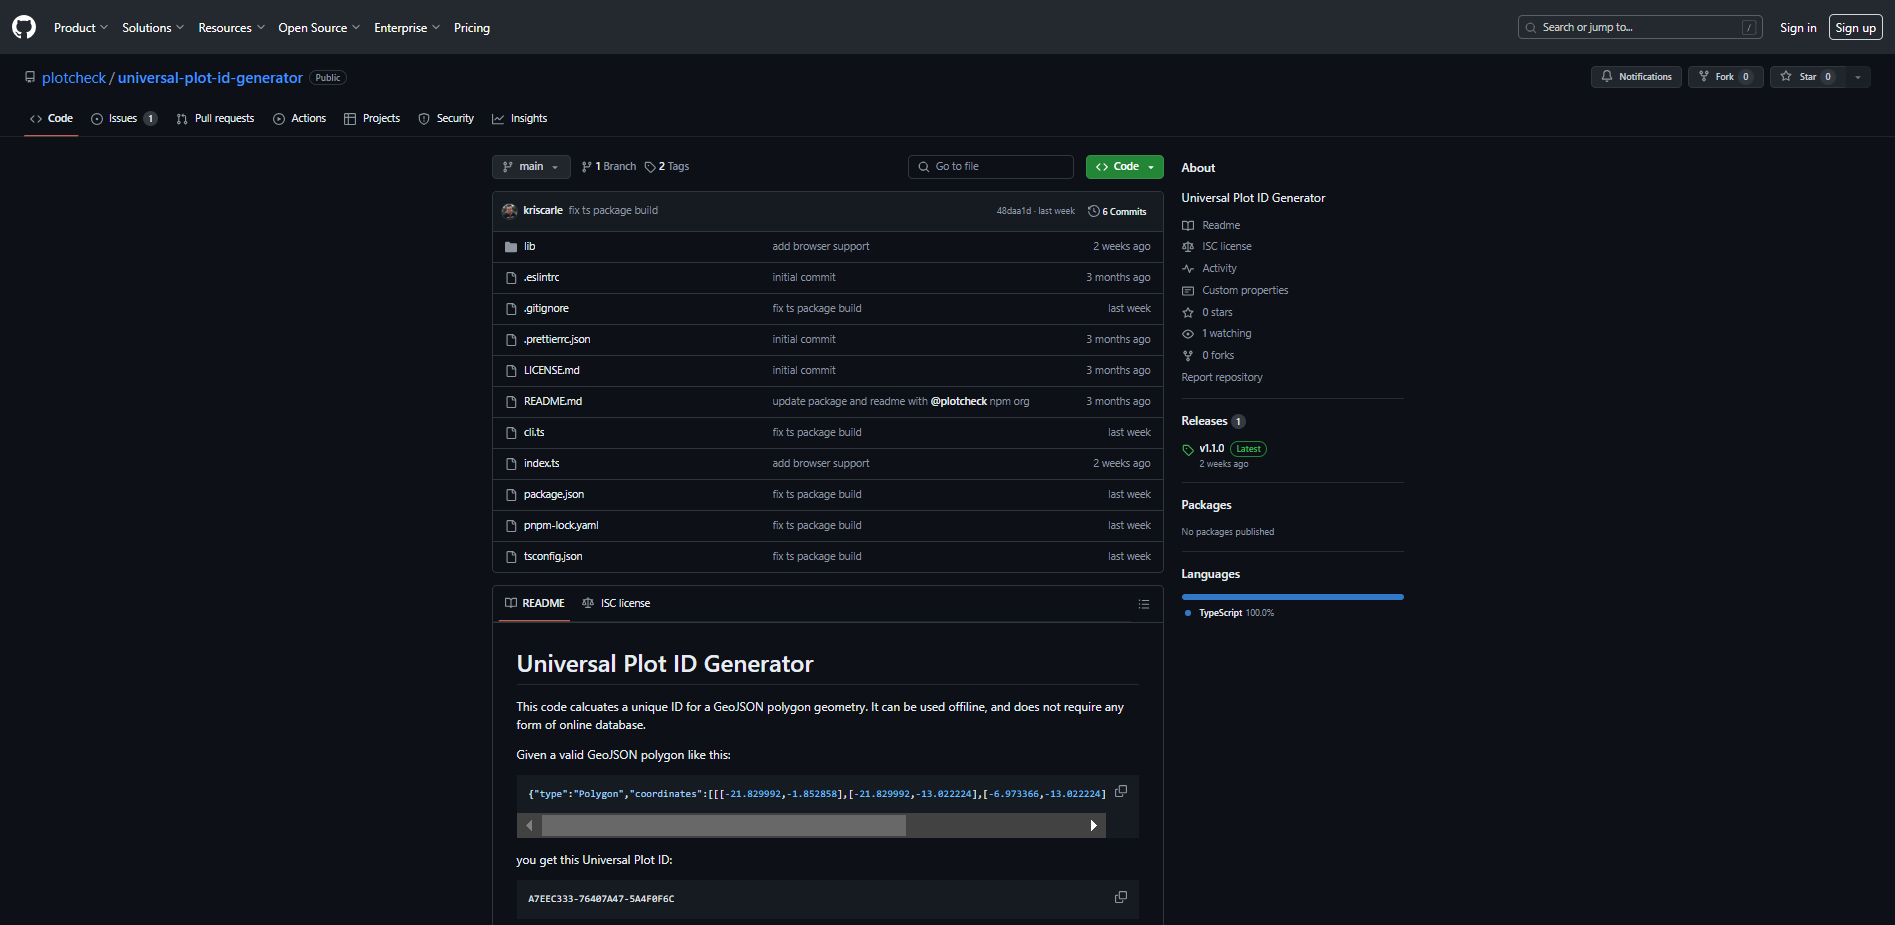Click the code scrollbar right arrow
1895x925 pixels.
point(1093,825)
